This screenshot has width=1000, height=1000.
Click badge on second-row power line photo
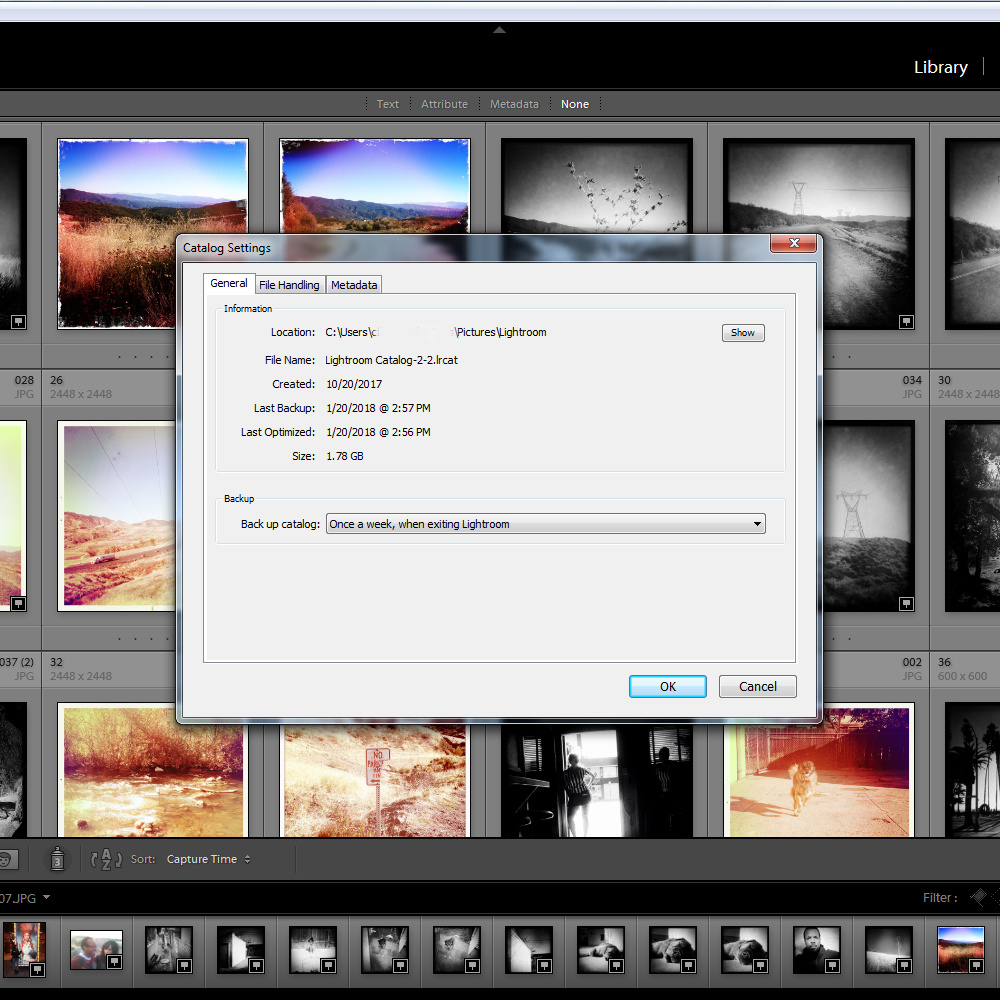[x=906, y=603]
